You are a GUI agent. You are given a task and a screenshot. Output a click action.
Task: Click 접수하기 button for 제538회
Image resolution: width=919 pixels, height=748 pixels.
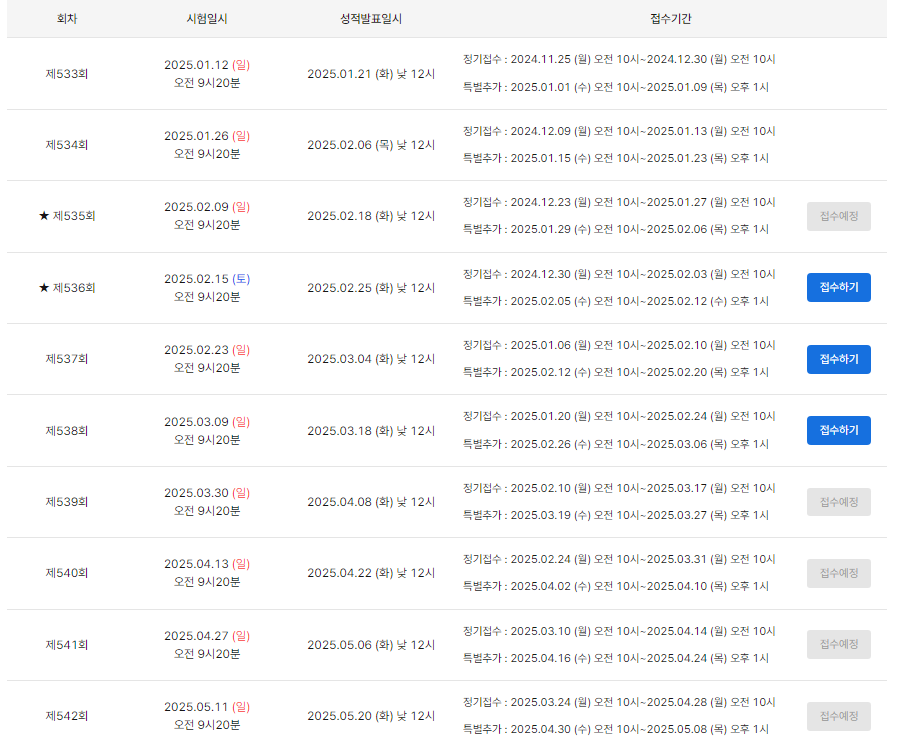coord(838,430)
